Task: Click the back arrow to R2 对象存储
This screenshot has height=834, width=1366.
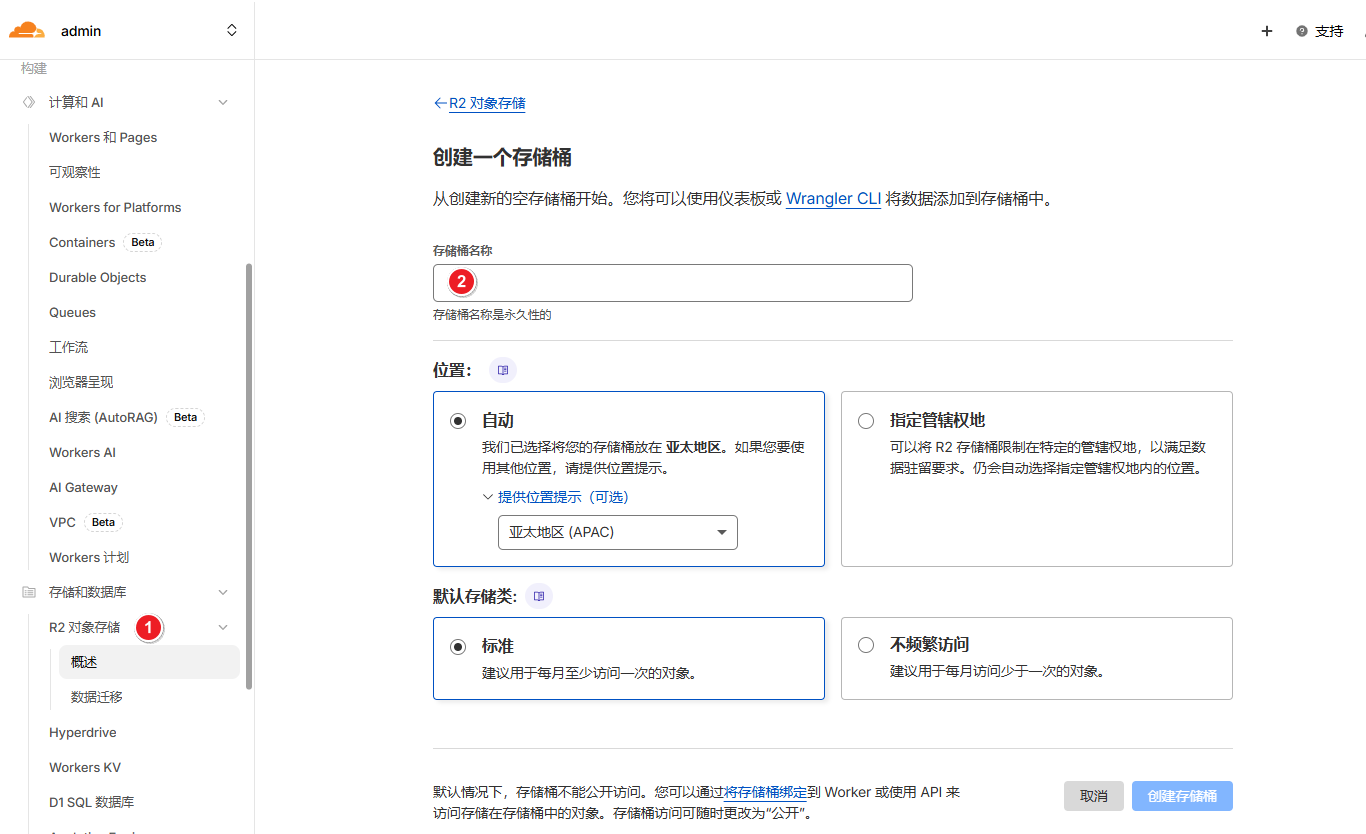Action: [440, 103]
